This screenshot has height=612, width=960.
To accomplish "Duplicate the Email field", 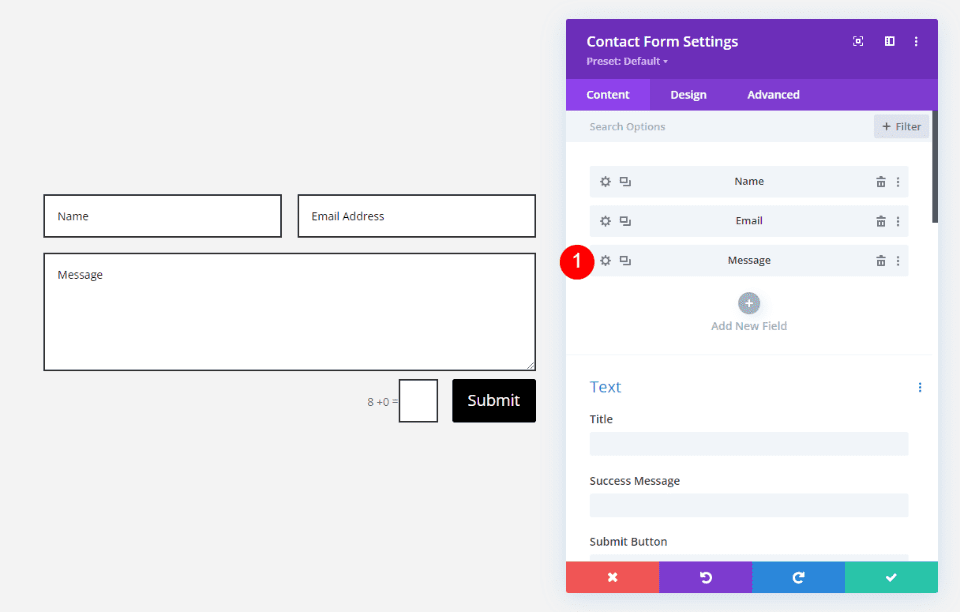I will tap(625, 220).
